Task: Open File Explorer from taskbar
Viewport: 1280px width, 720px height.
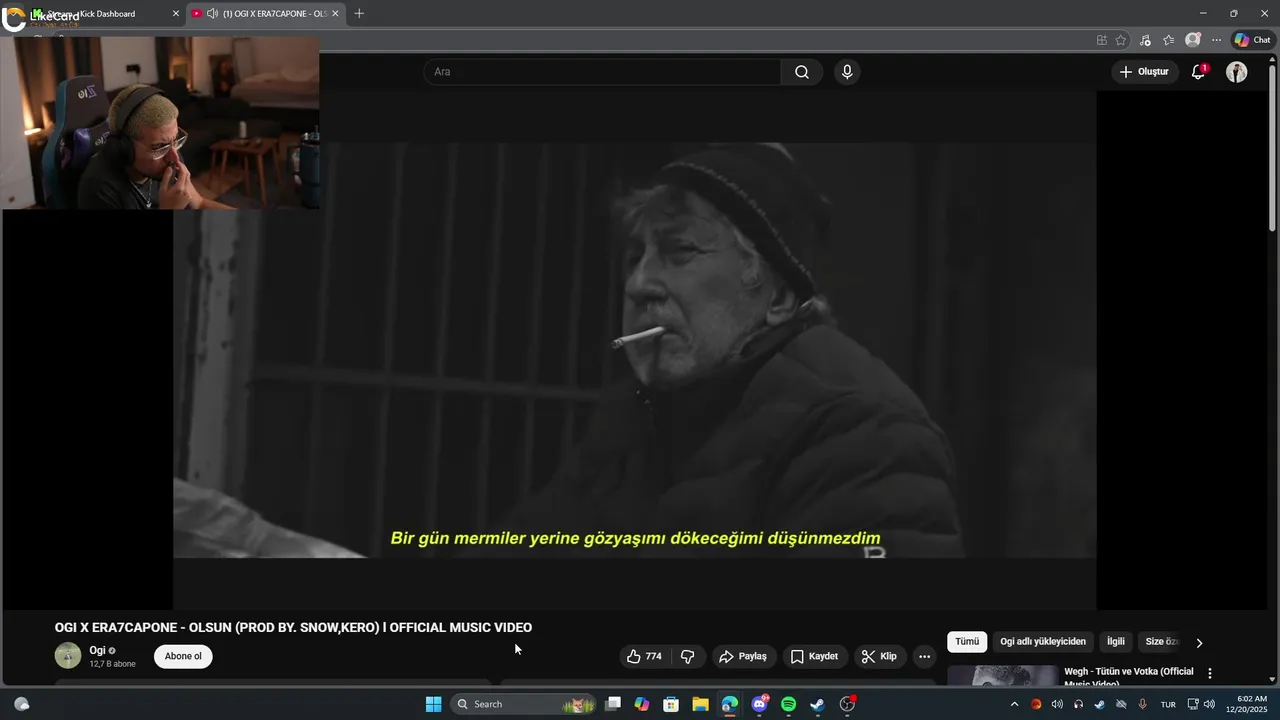Action: click(700, 704)
